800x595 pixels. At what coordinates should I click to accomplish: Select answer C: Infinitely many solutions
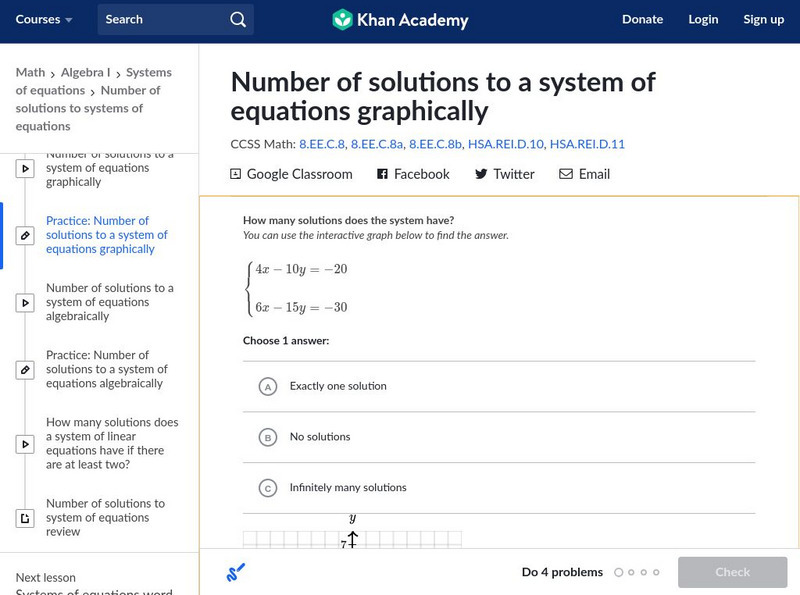tap(267, 488)
